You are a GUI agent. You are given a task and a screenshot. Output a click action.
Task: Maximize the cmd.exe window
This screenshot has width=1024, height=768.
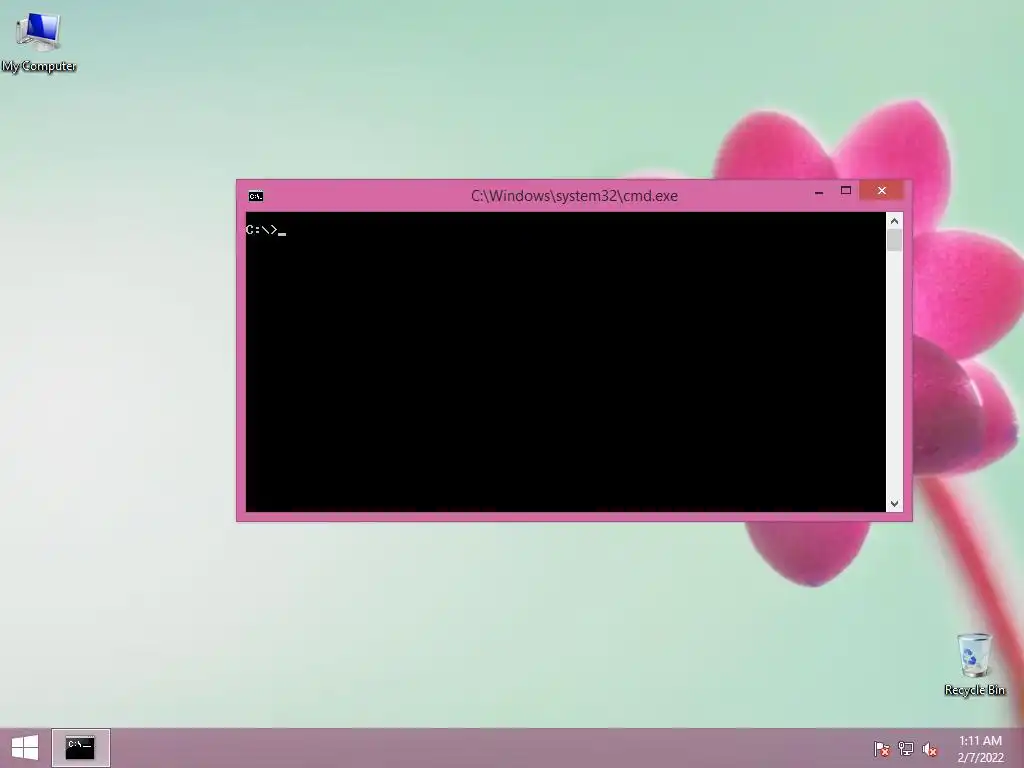(846, 191)
